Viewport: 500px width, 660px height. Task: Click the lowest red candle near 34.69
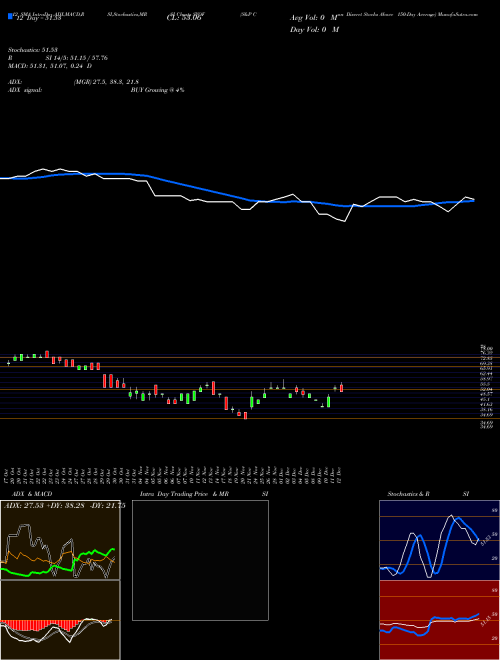coord(245,416)
